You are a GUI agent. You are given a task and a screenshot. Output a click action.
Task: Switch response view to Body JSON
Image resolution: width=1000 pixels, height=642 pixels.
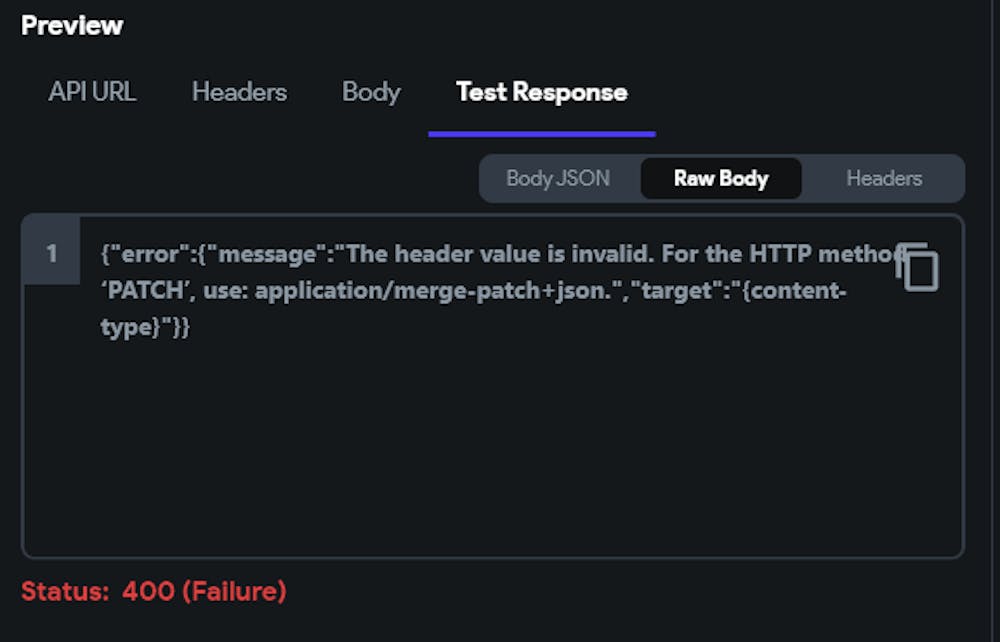point(558,179)
